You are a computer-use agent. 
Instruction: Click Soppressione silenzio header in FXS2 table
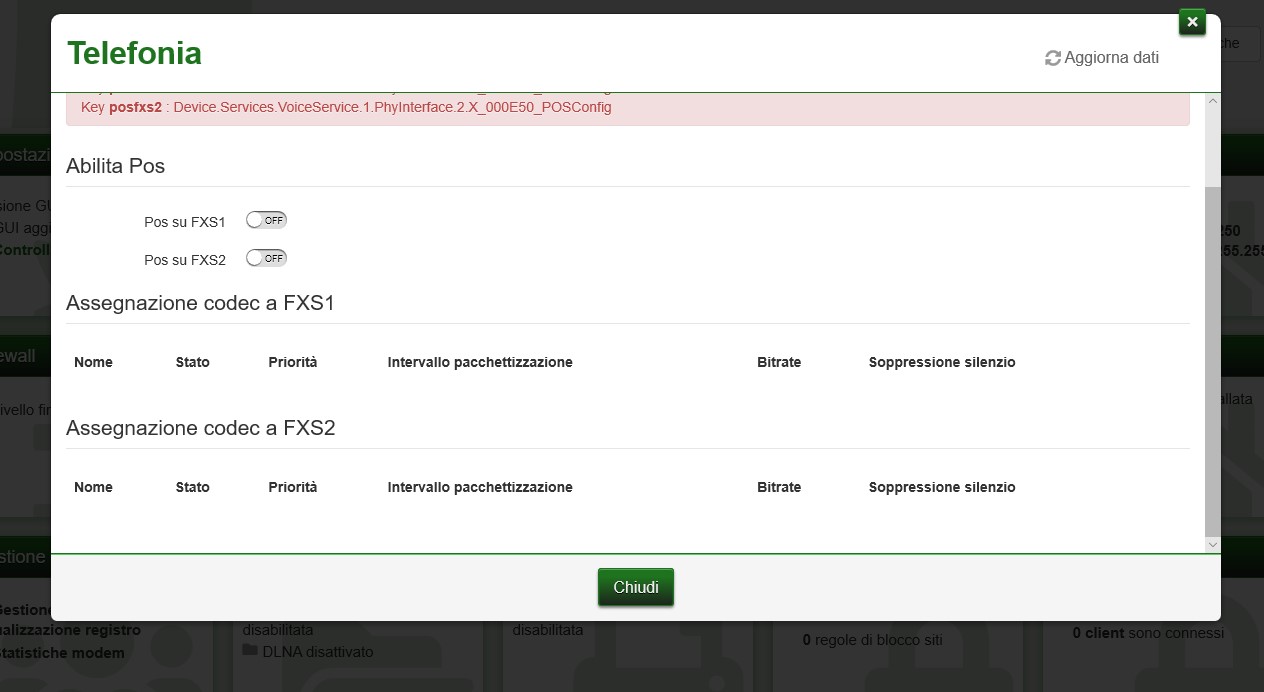tap(942, 487)
